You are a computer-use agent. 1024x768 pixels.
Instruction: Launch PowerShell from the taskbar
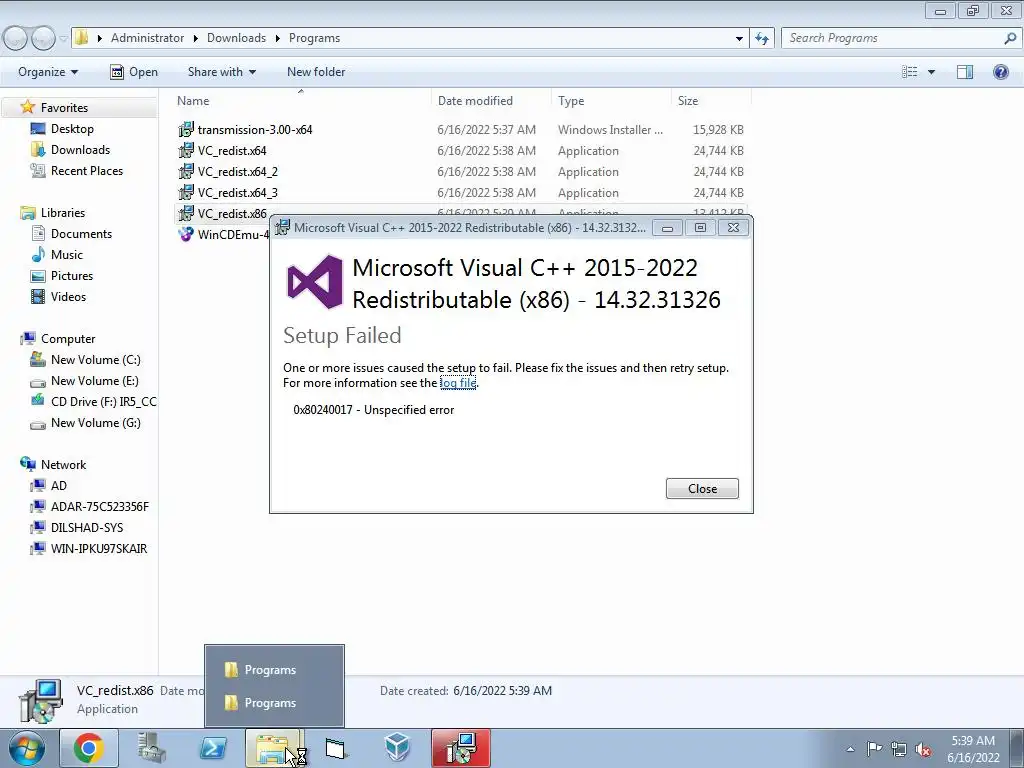pos(213,748)
